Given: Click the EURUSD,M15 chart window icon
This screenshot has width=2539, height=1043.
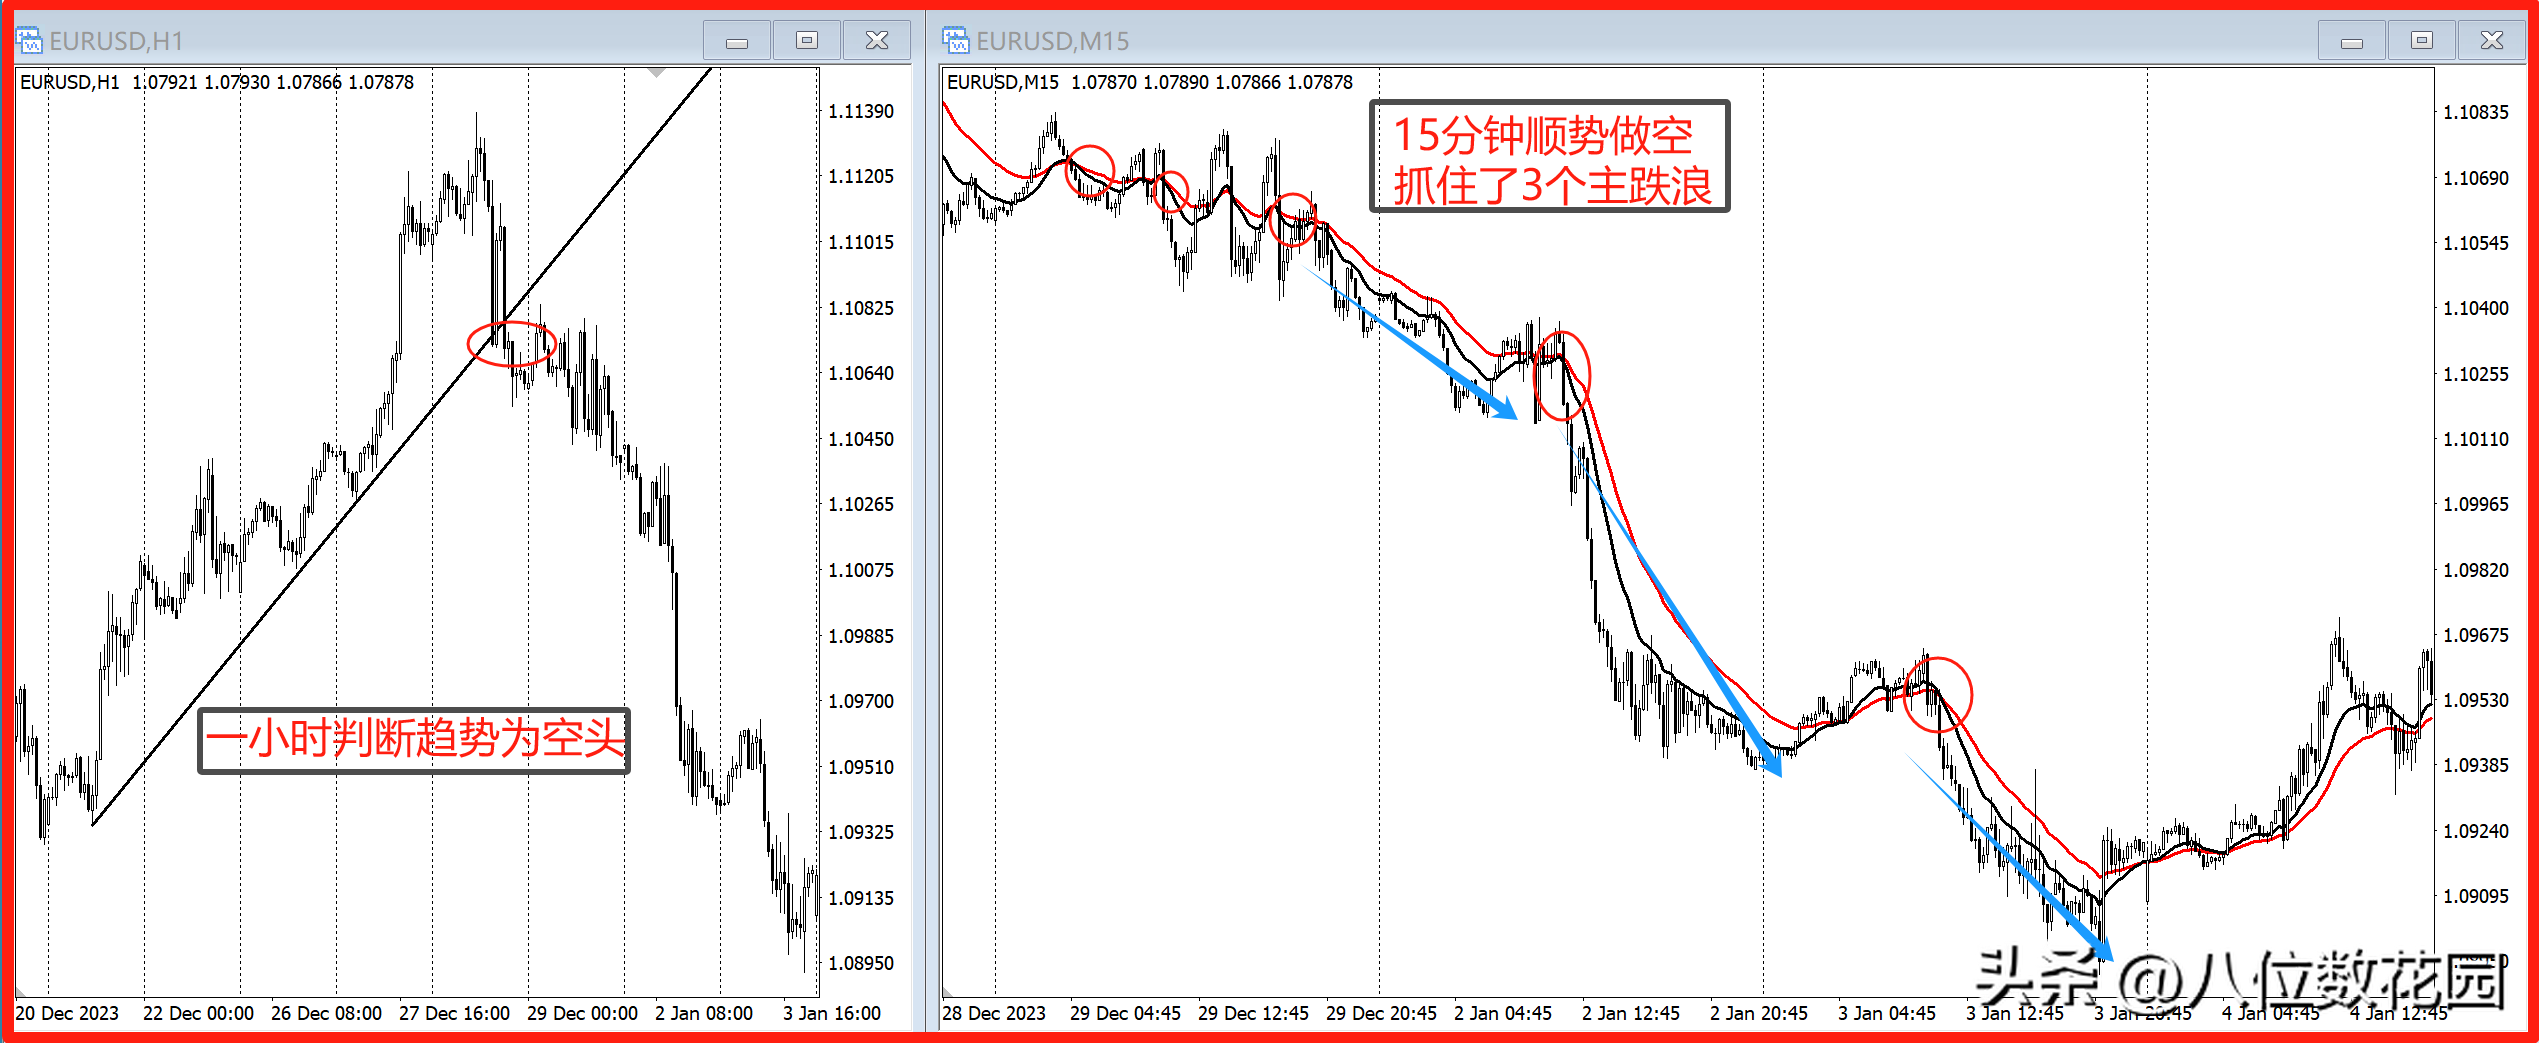Looking at the screenshot, I should [x=955, y=41].
